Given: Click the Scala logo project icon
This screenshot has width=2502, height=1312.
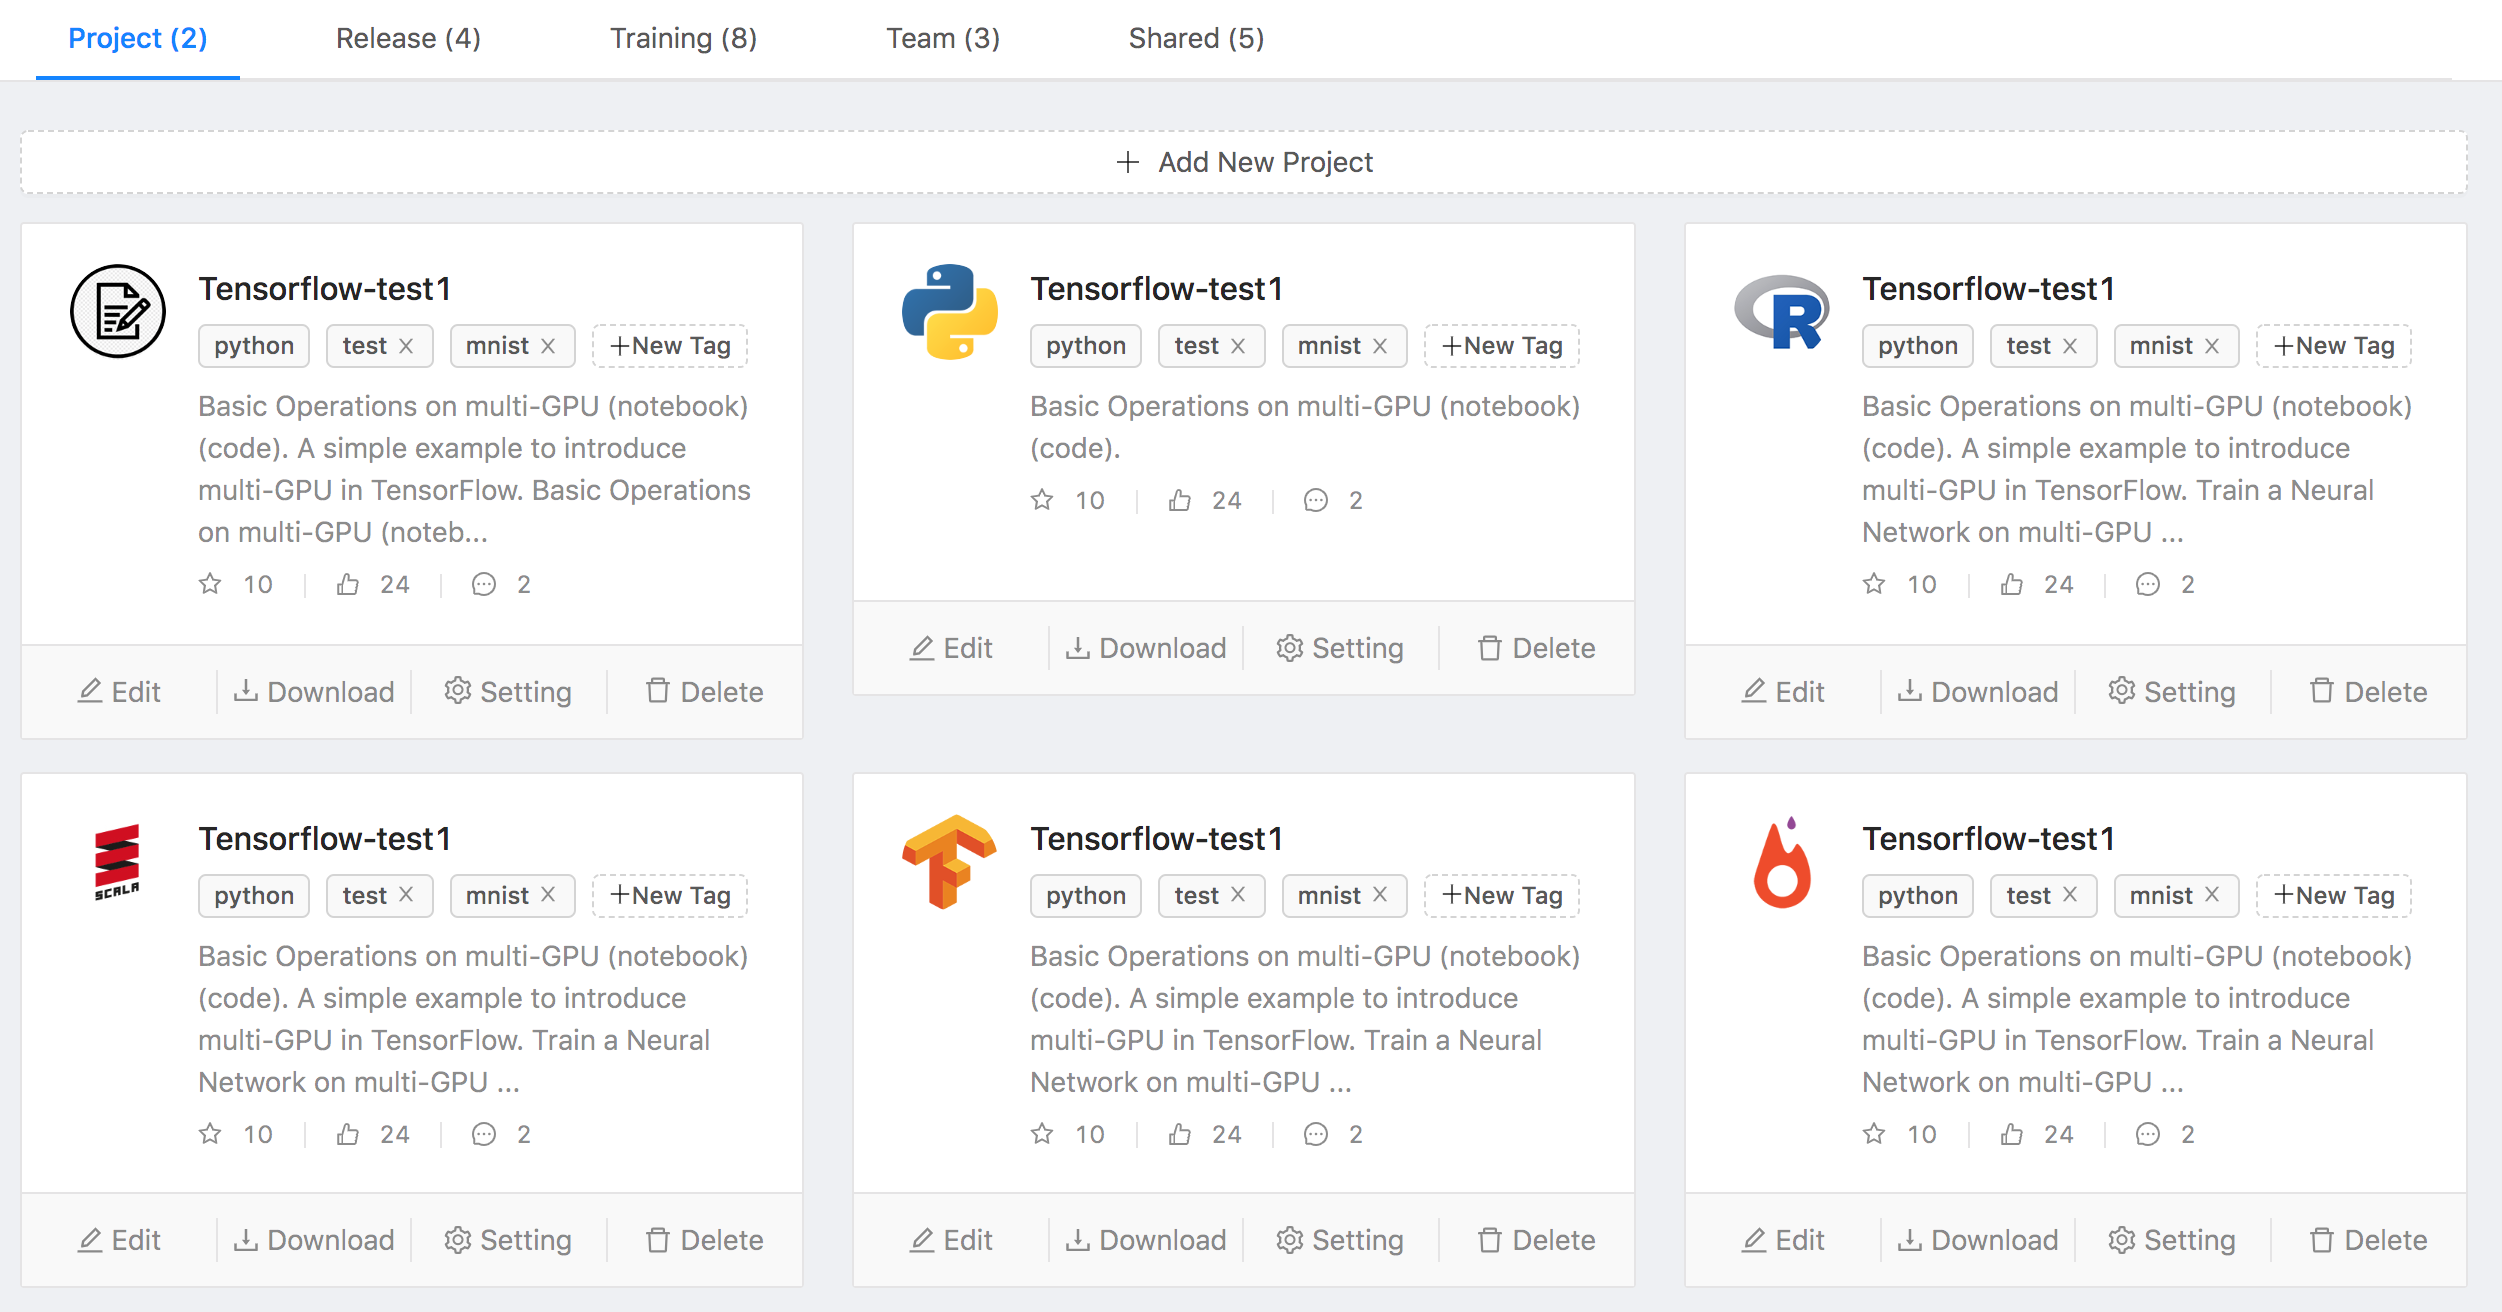Looking at the screenshot, I should [x=117, y=861].
